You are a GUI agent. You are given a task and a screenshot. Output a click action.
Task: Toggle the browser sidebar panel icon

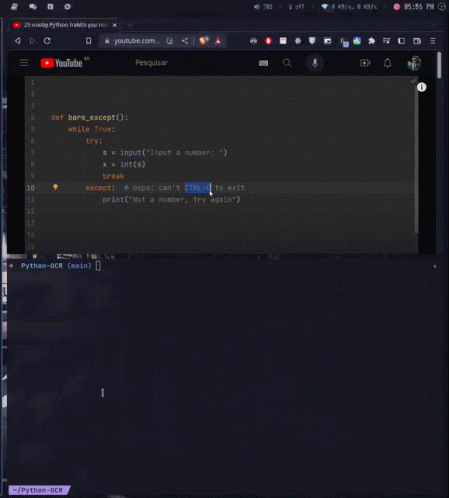(x=402, y=41)
